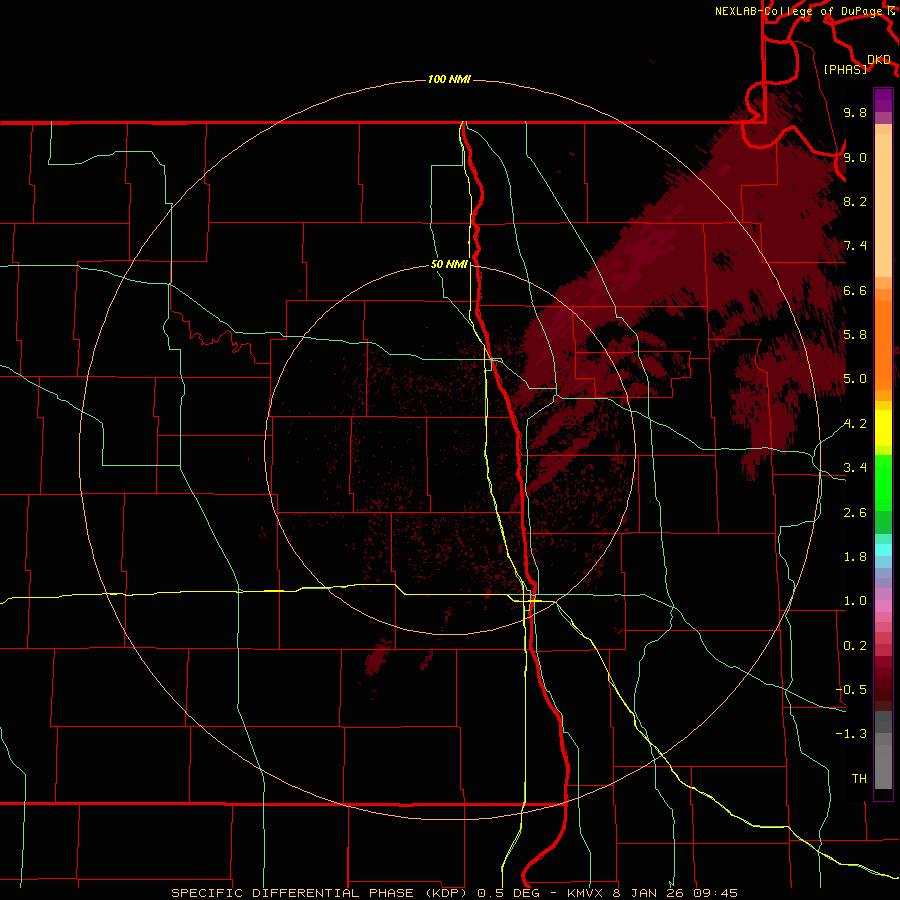Click the 2.6 scale value

pos(855,513)
